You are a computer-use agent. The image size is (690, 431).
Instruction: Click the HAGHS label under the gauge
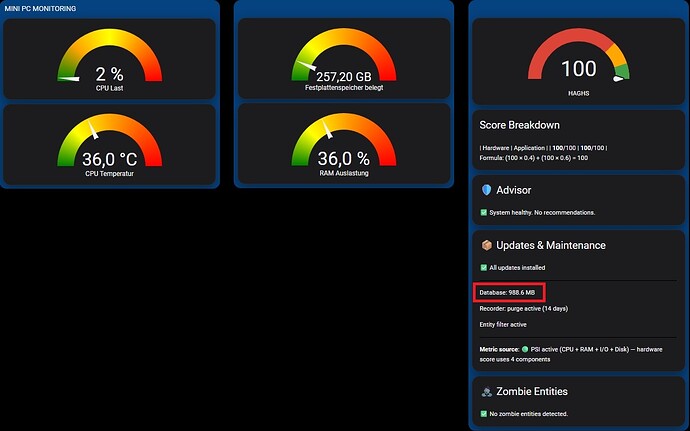[x=578, y=93]
